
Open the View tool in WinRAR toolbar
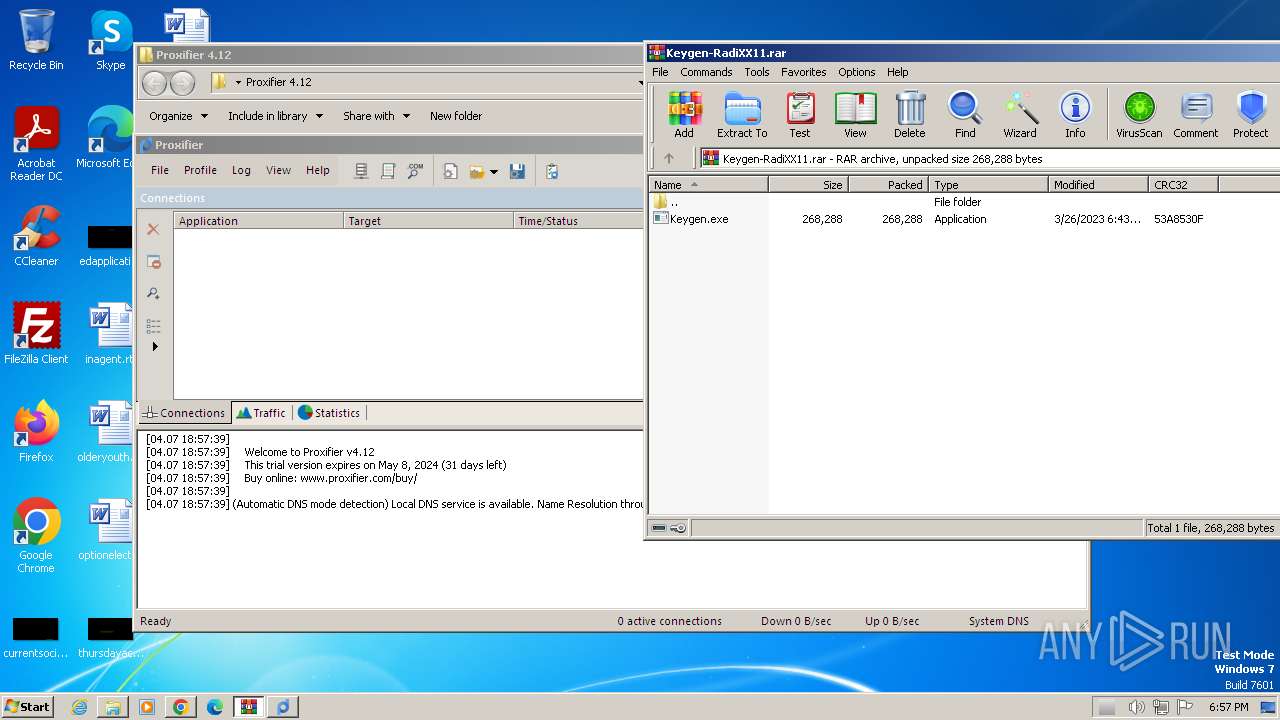click(x=855, y=115)
